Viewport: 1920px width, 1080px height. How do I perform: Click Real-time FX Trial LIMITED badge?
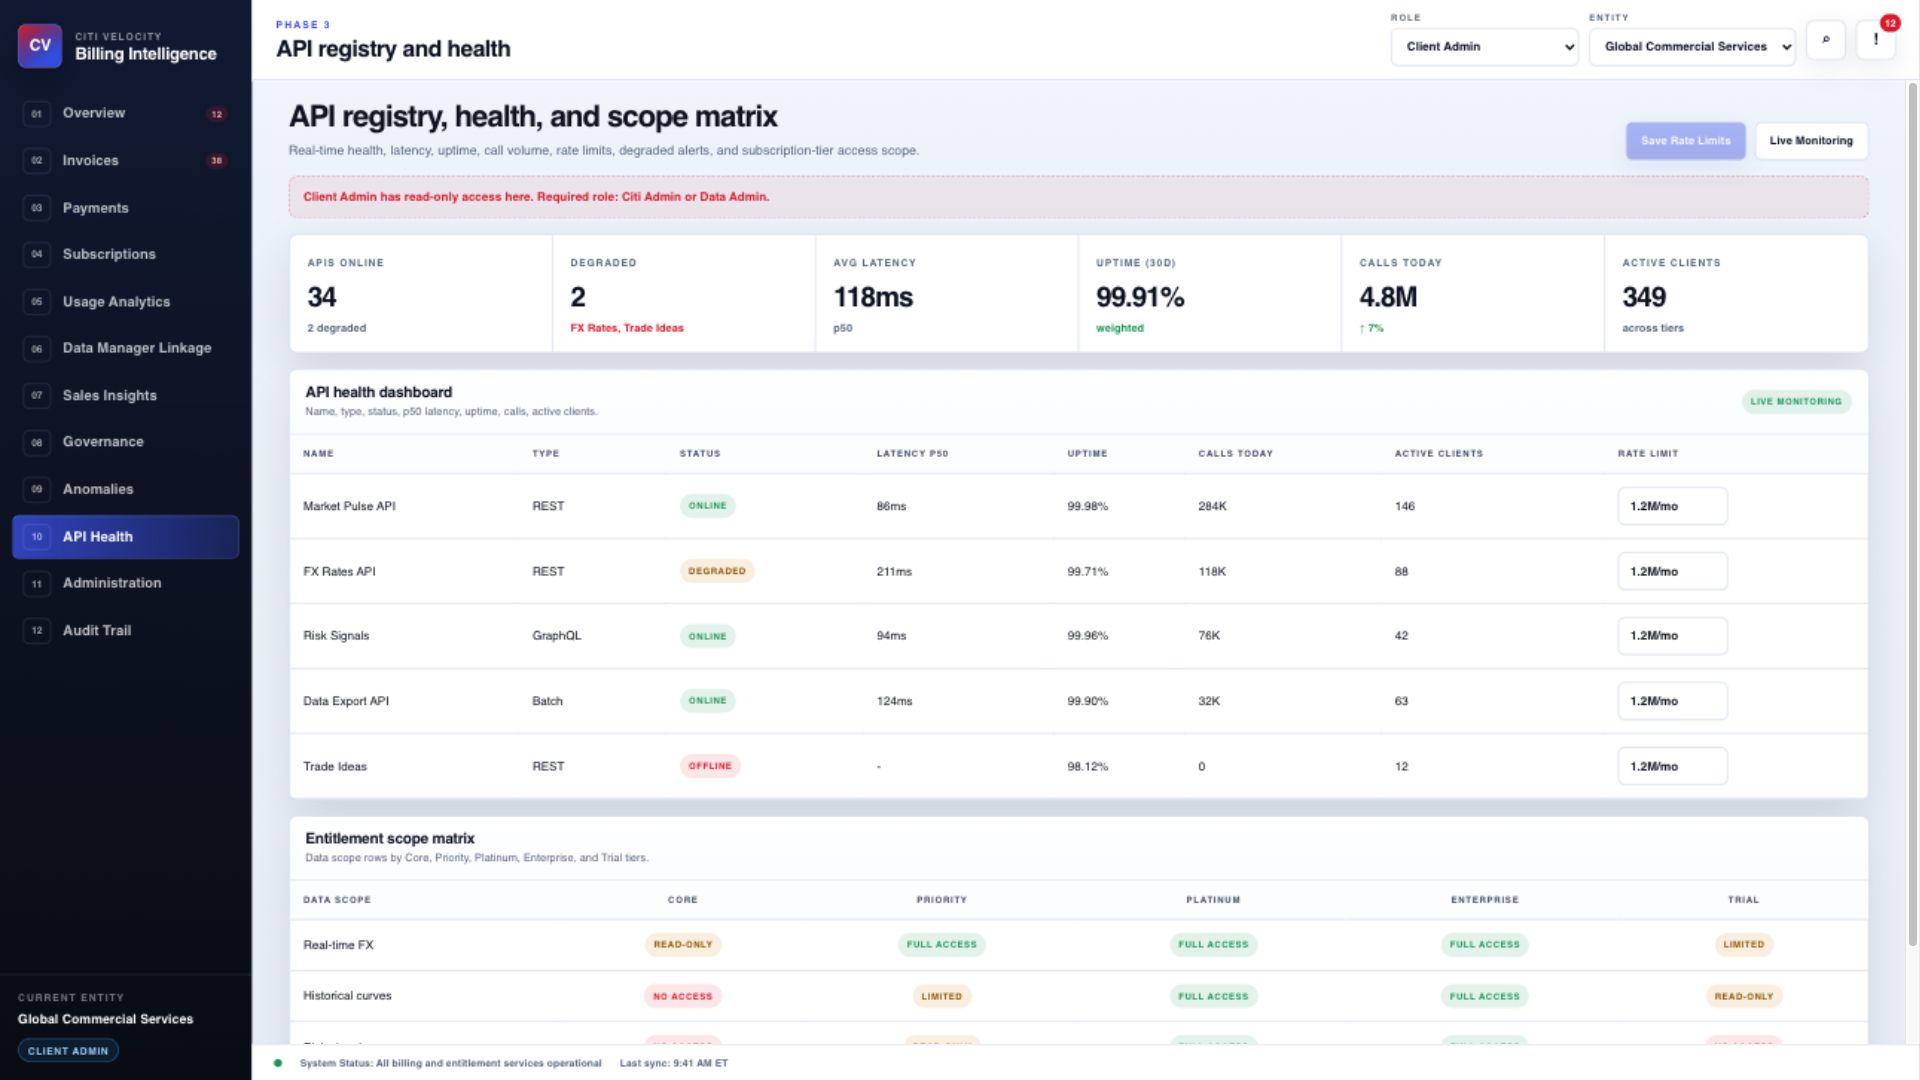click(x=1743, y=945)
